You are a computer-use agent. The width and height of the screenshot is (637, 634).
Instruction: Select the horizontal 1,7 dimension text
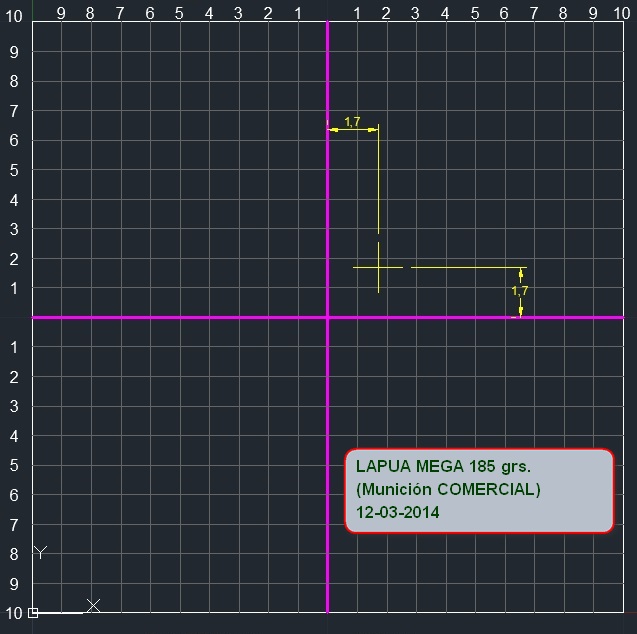tap(352, 122)
